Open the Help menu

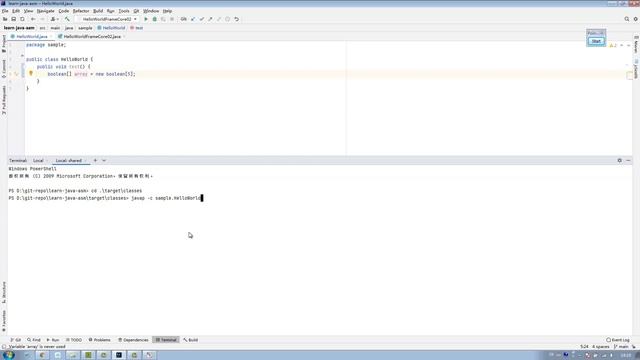click(x=167, y=11)
